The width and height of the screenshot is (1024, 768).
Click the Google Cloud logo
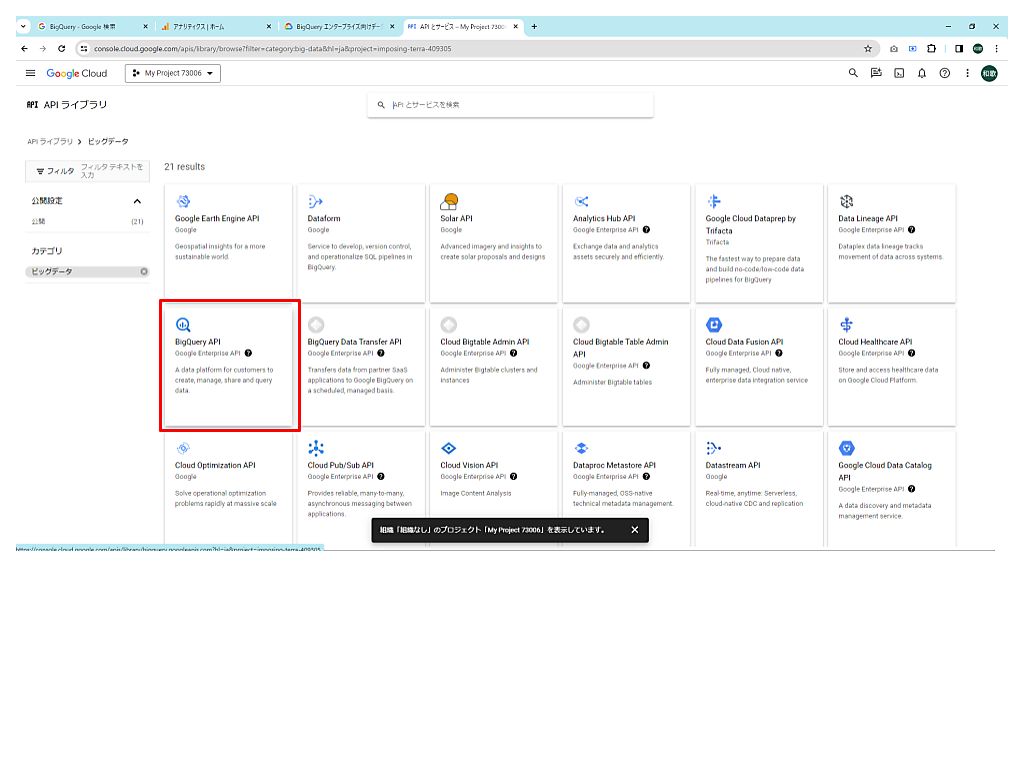coord(76,73)
